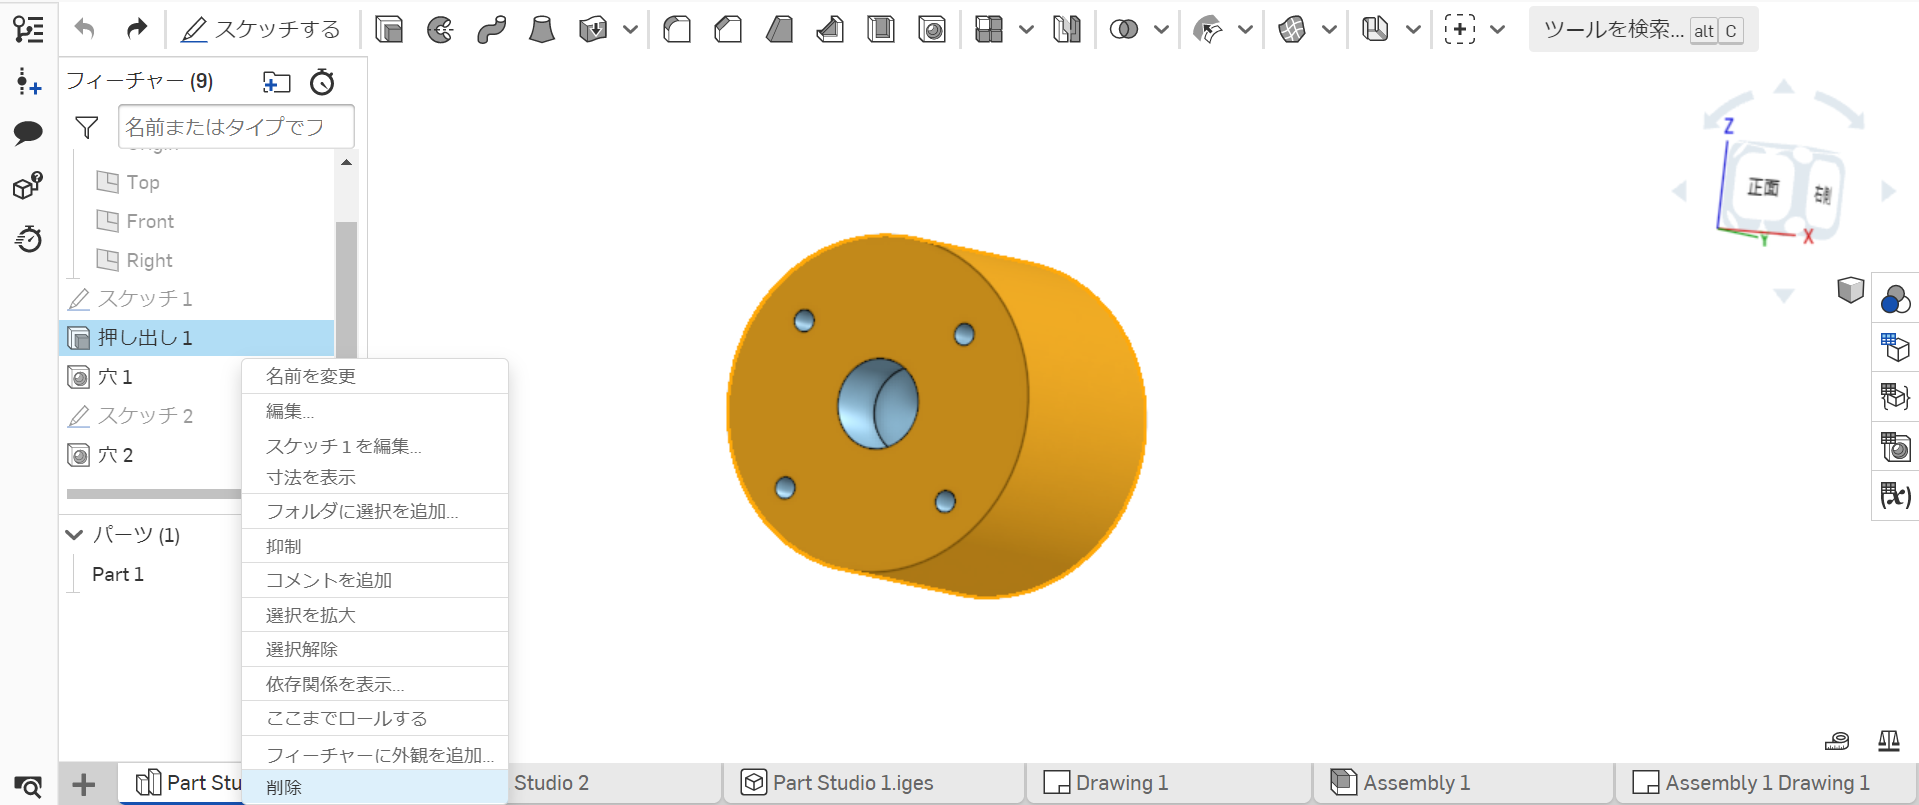Click the ツールを検索 search tools field
The image size is (1919, 805).
click(1643, 30)
